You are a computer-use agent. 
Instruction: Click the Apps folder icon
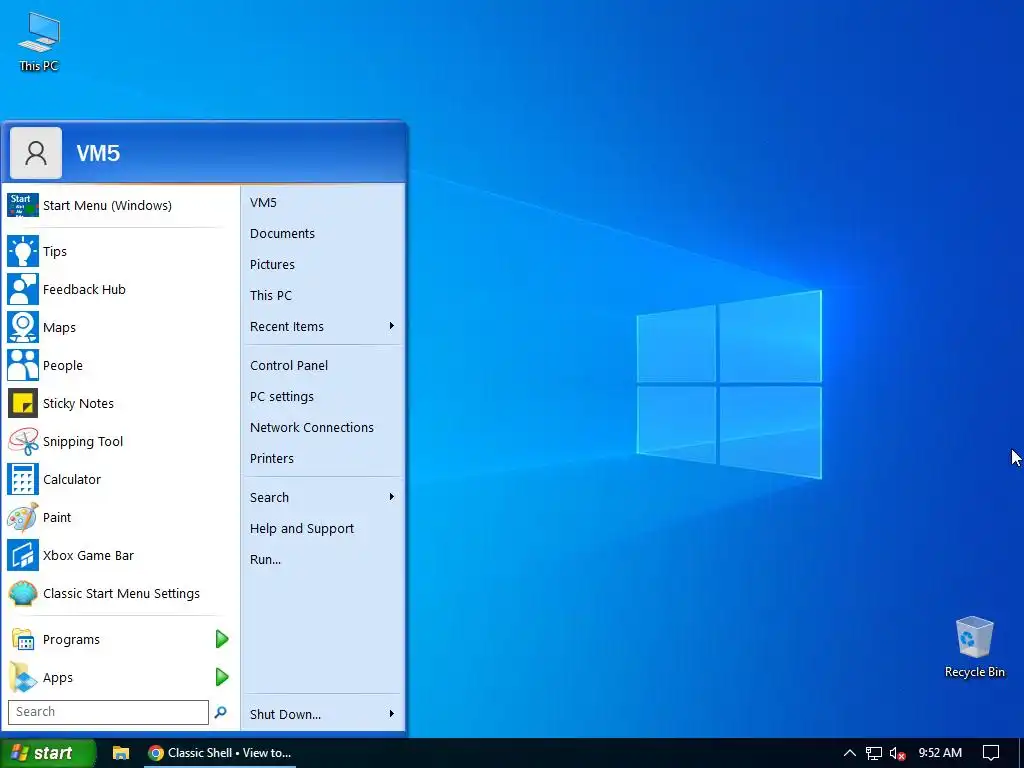point(23,677)
